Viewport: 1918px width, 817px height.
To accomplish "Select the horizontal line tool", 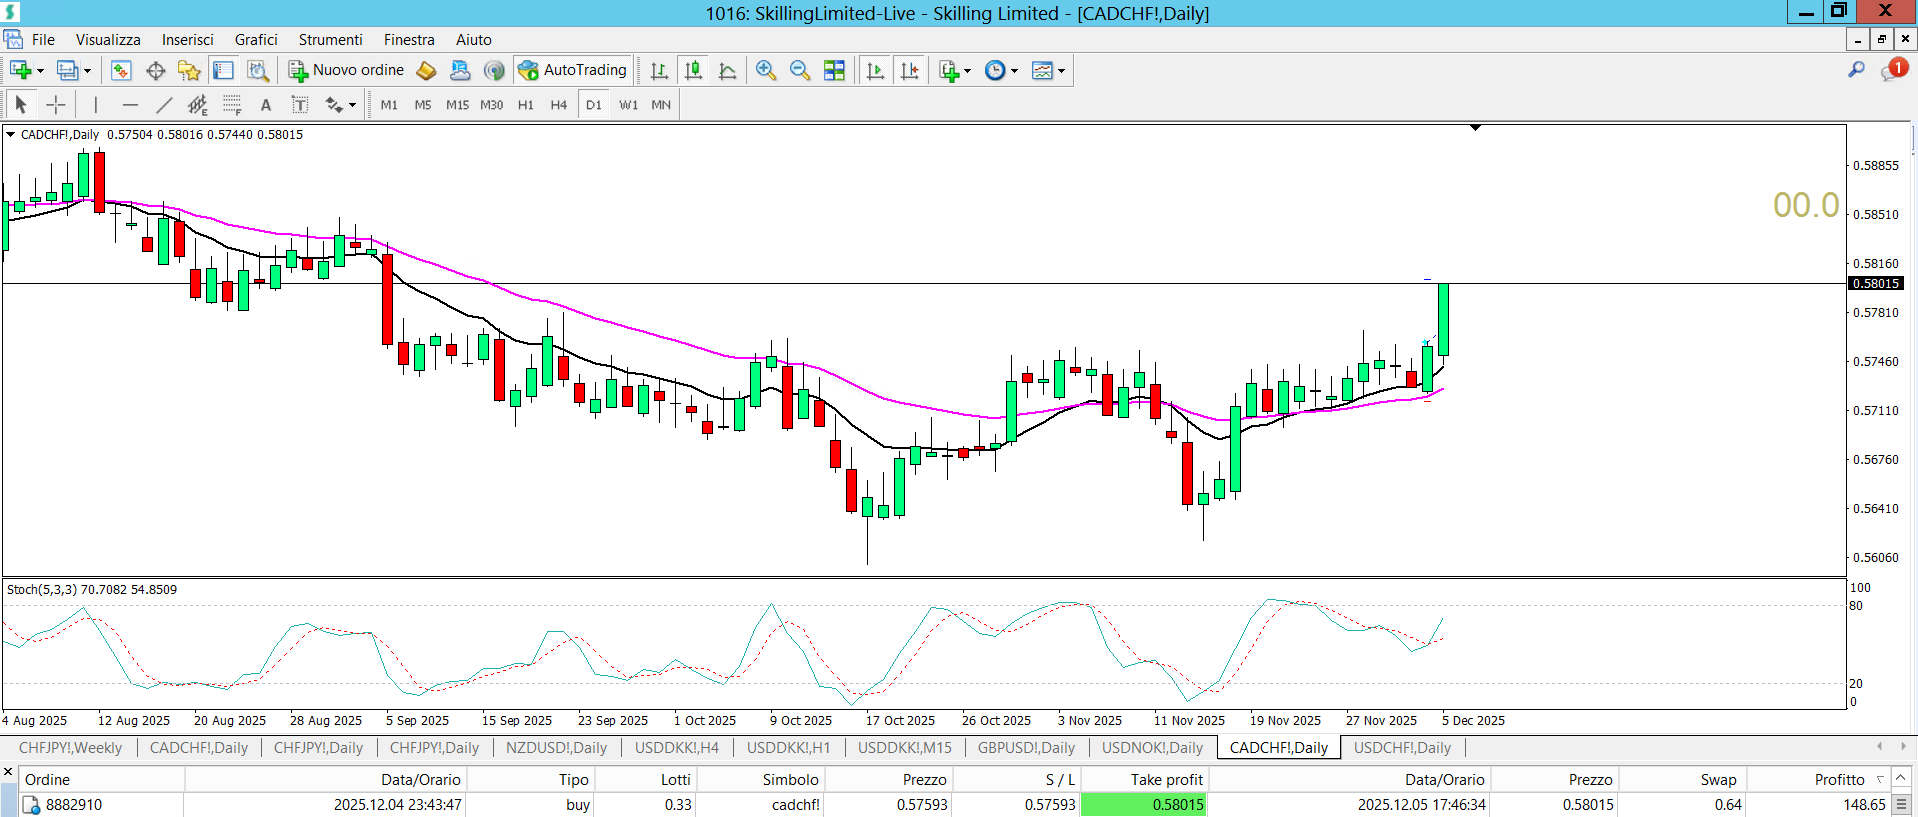I will [130, 105].
